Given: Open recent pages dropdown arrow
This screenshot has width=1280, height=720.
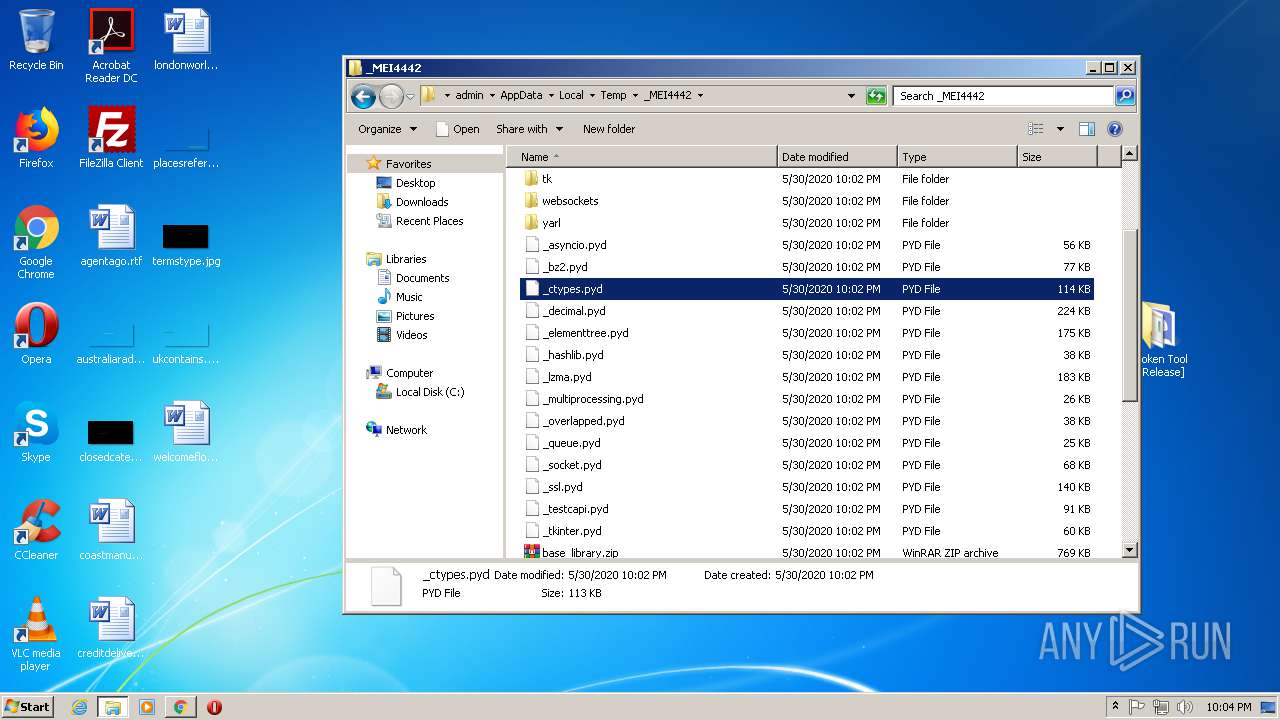Looking at the screenshot, I should coord(410,97).
